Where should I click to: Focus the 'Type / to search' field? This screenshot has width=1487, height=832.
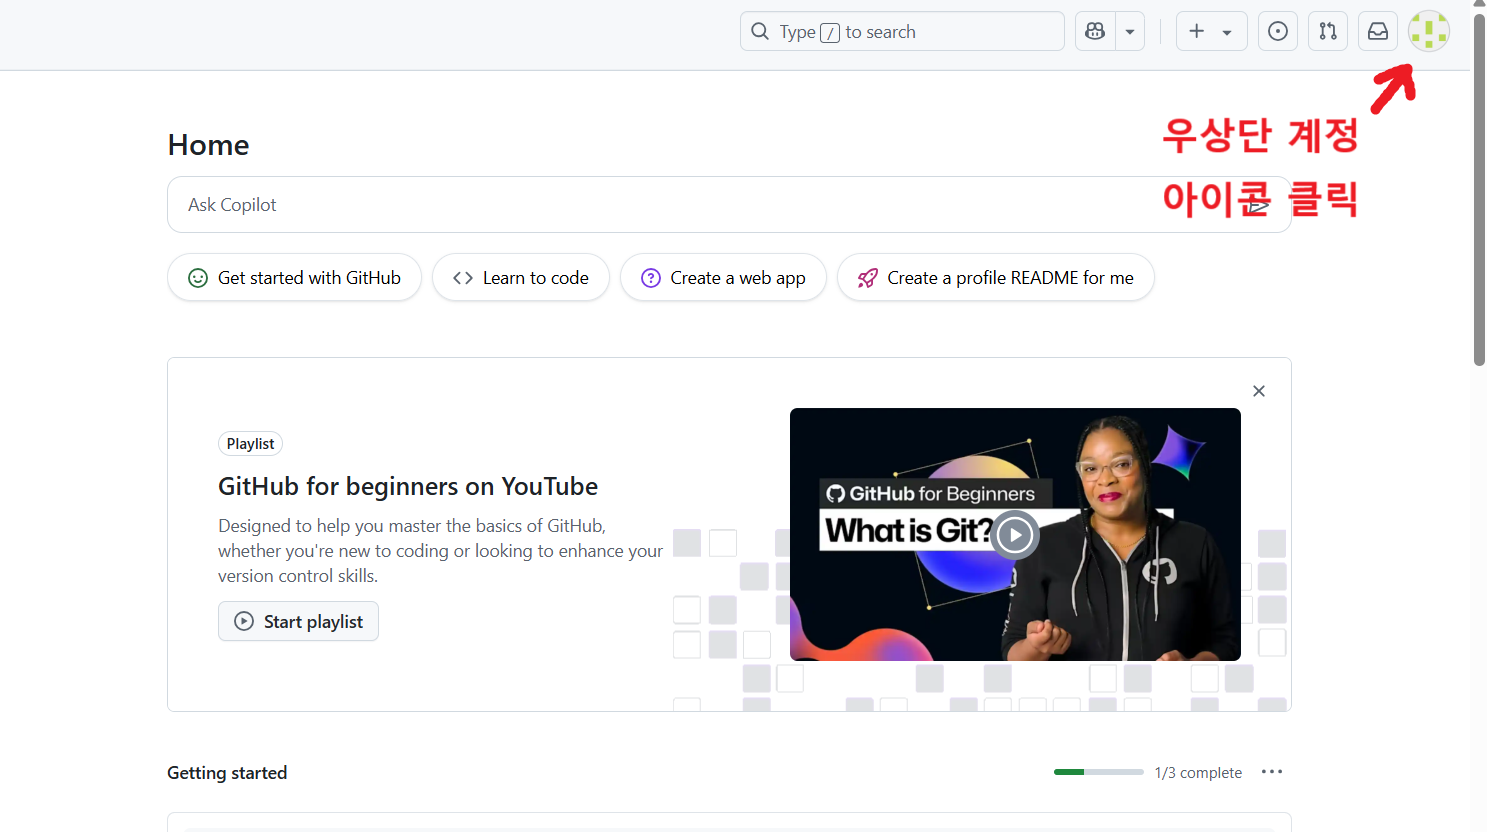pos(902,31)
